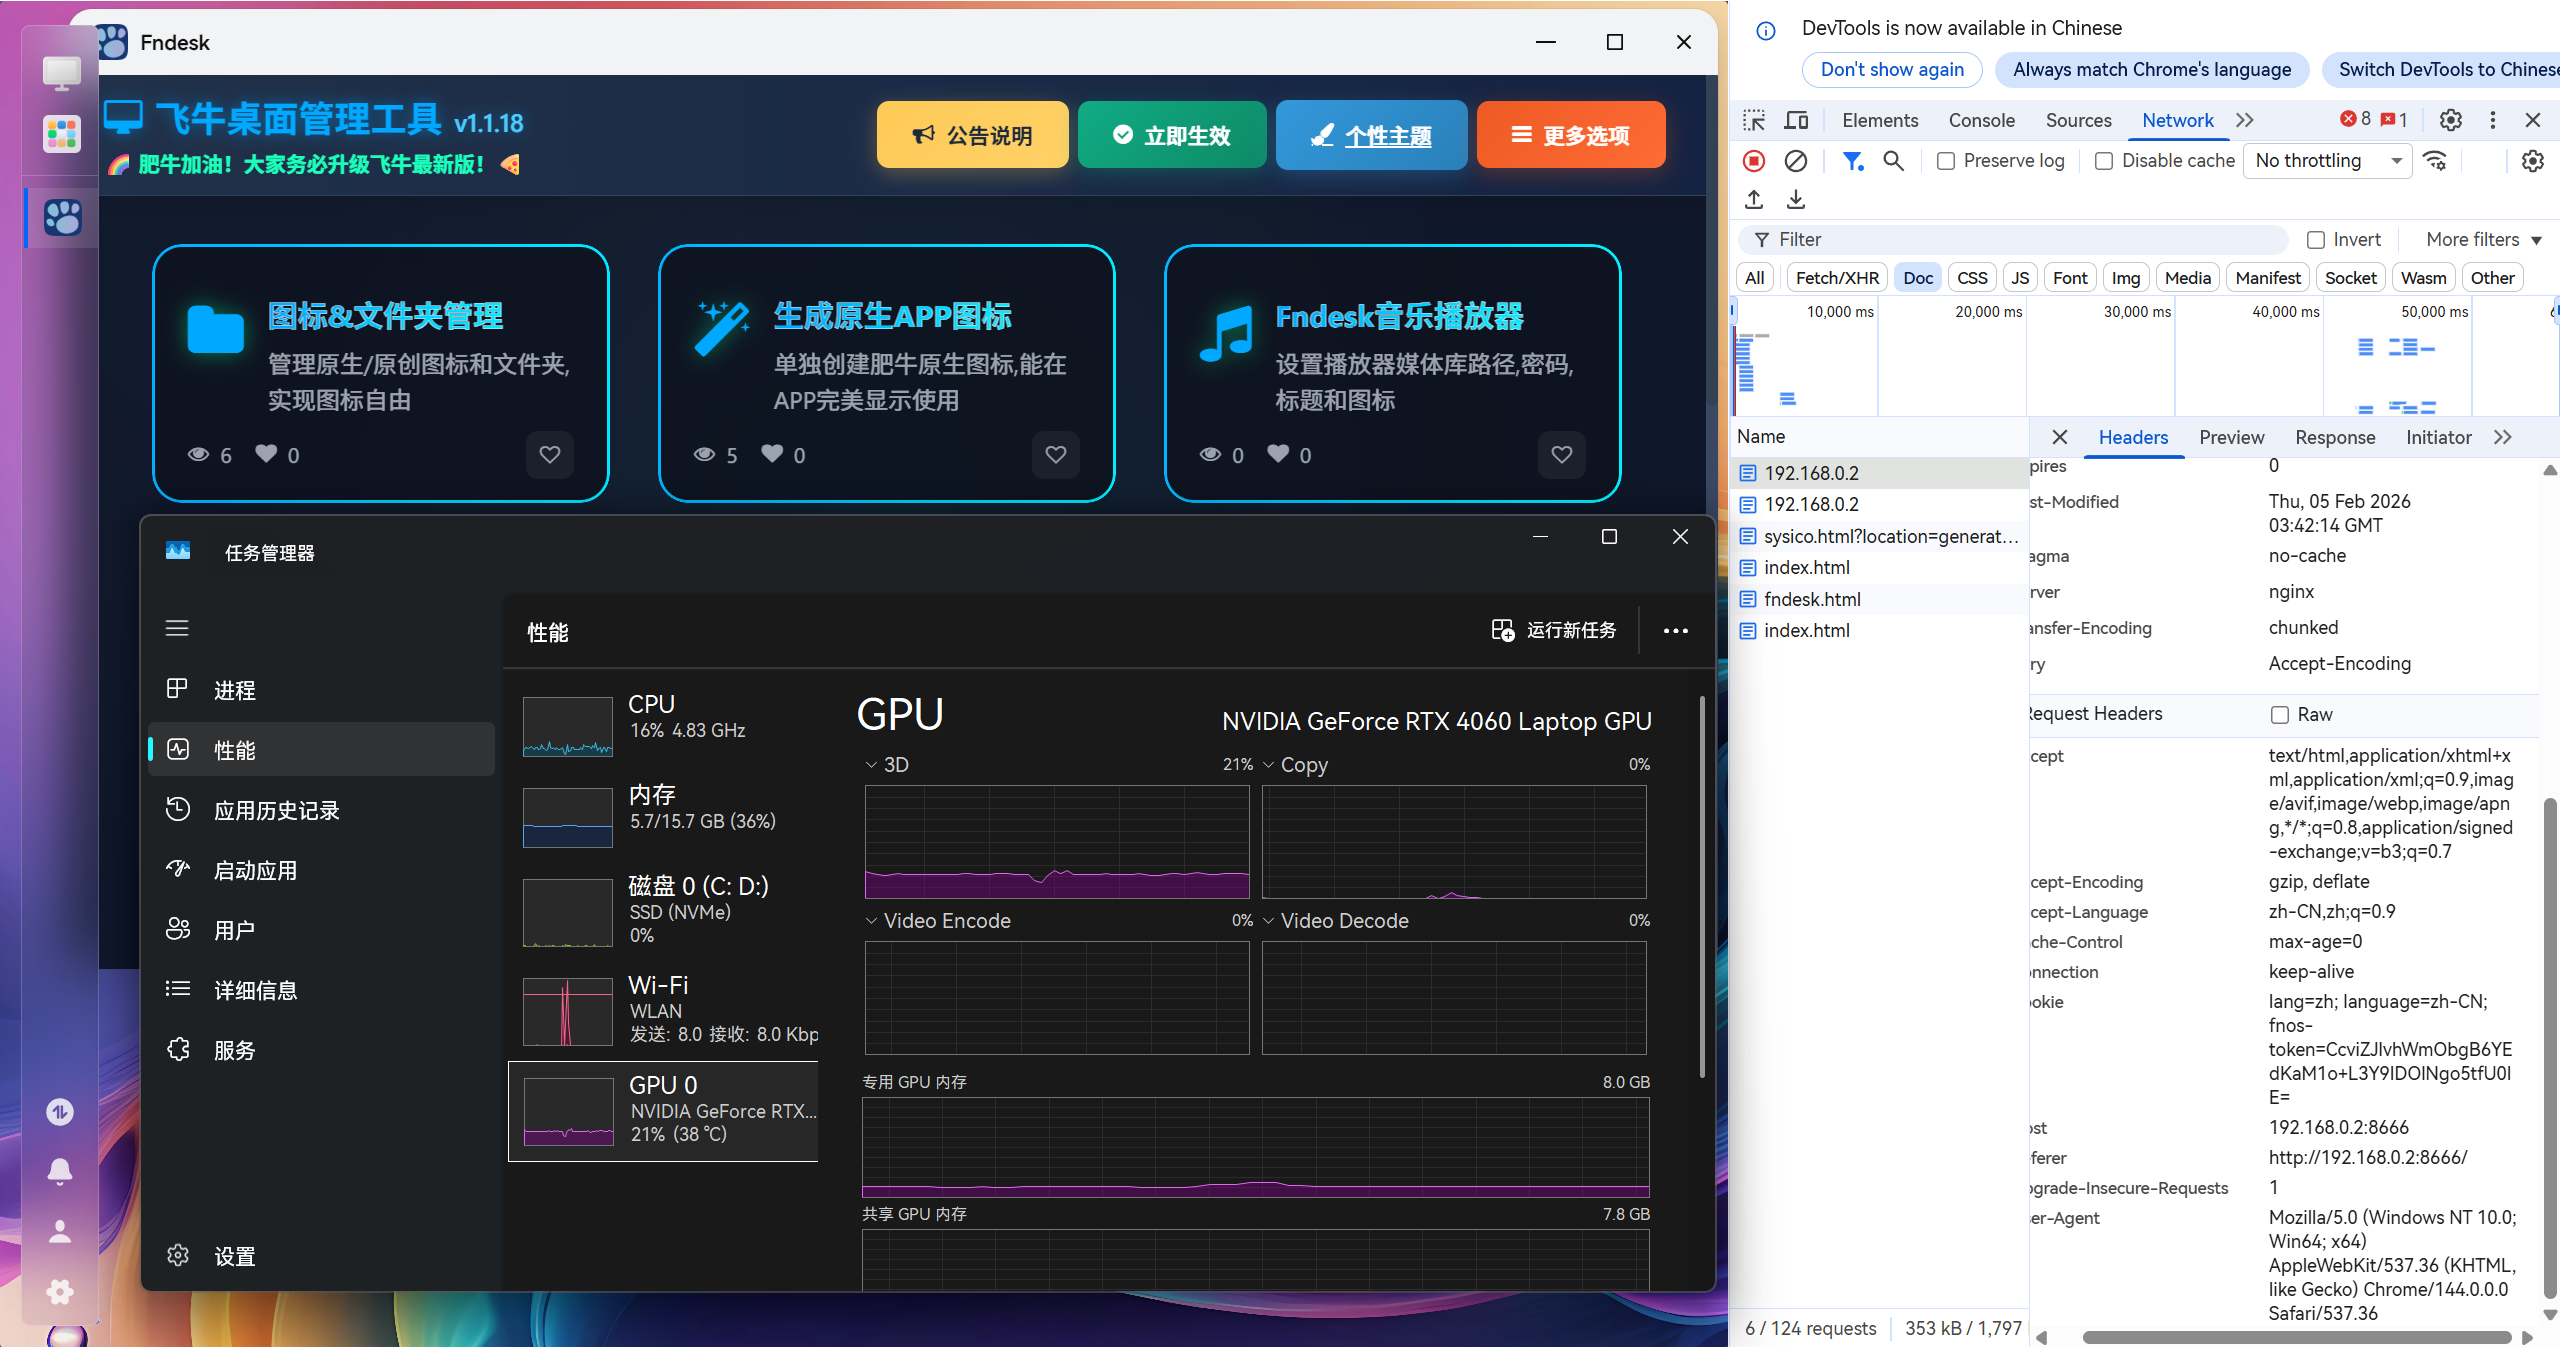Click the heart icon on Fndesk音乐播放器 card

[1561, 455]
